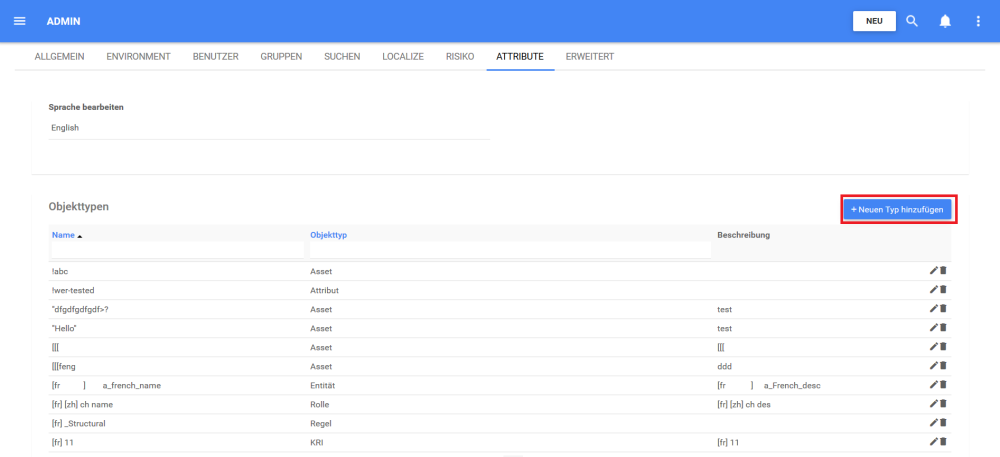
Task: Select the ATTRIBUTE tab
Action: [520, 57]
